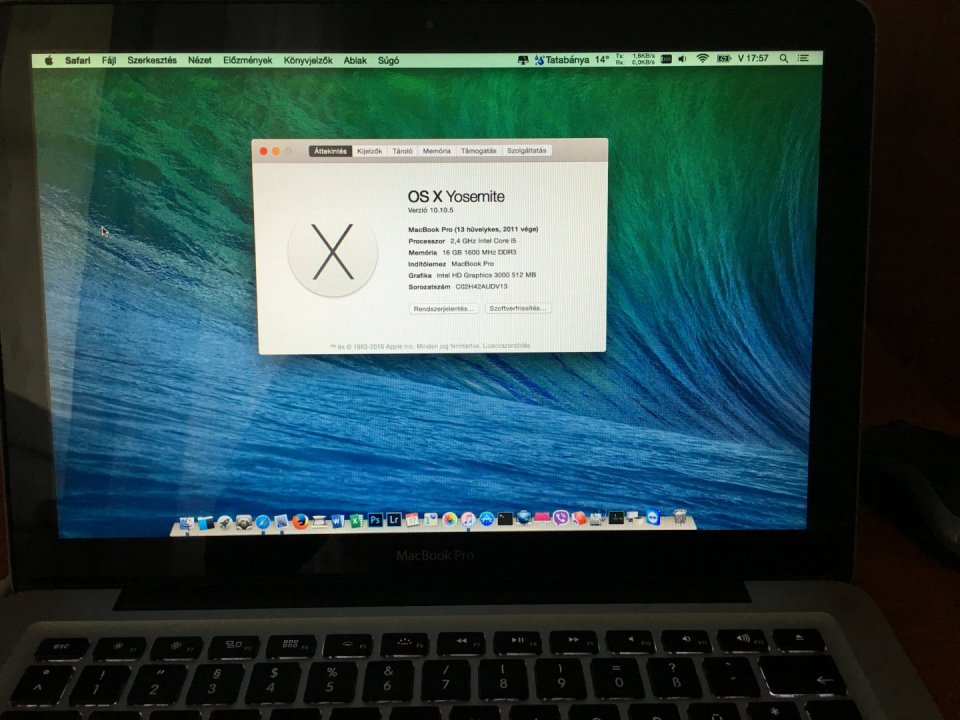The width and height of the screenshot is (960, 720).
Task: Click the Grafika Intel HD Graphics 3000 line
Action: (472, 276)
